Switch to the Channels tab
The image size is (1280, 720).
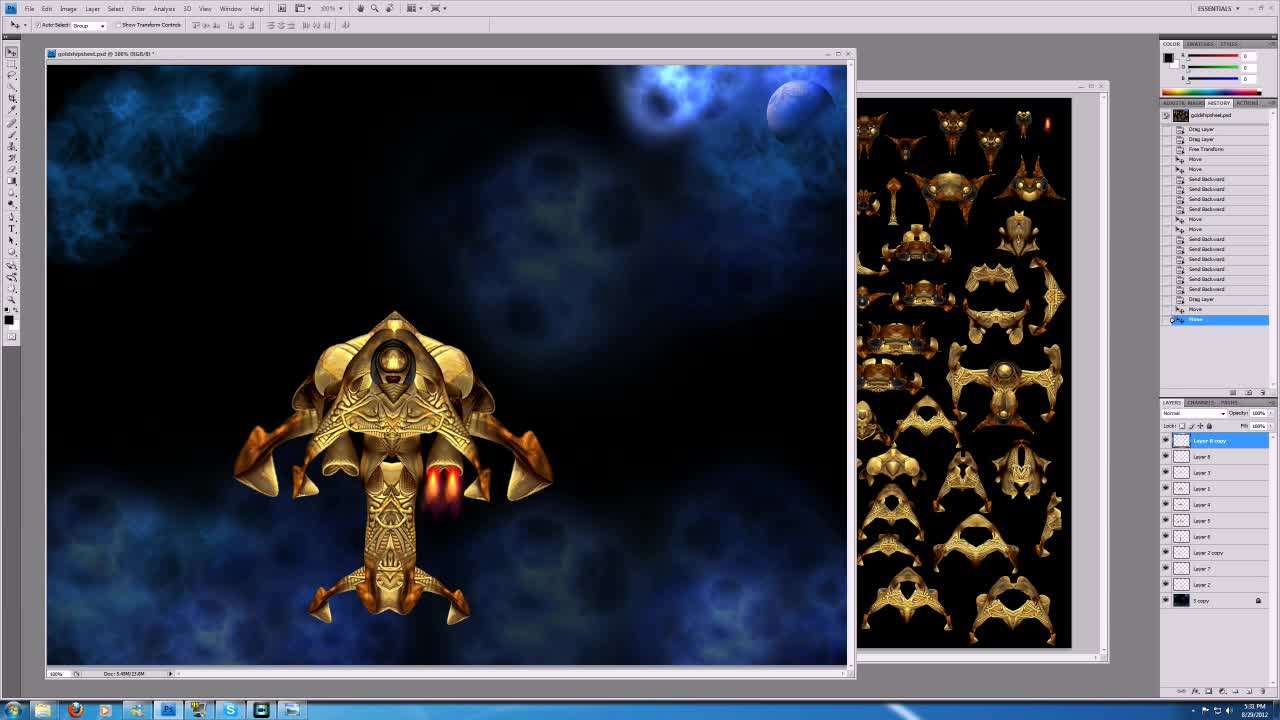click(1200, 402)
